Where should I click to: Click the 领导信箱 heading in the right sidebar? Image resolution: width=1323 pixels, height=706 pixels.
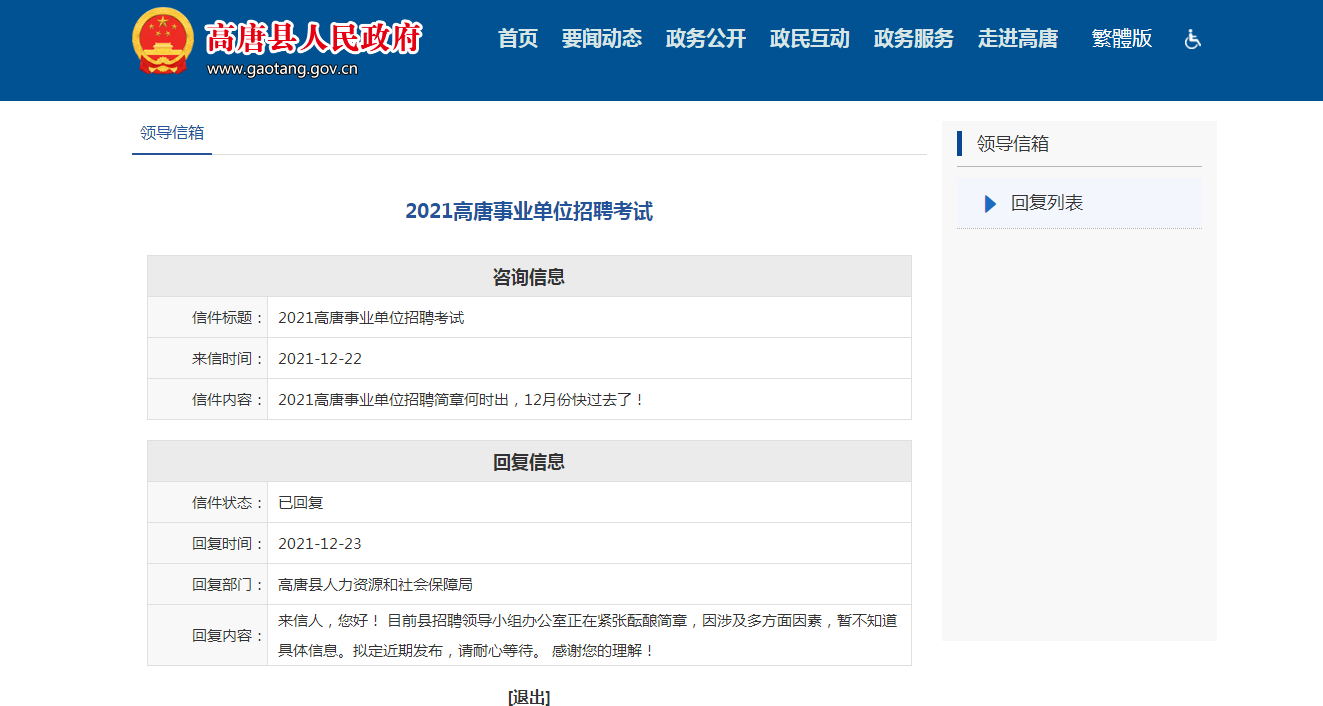coord(1013,144)
